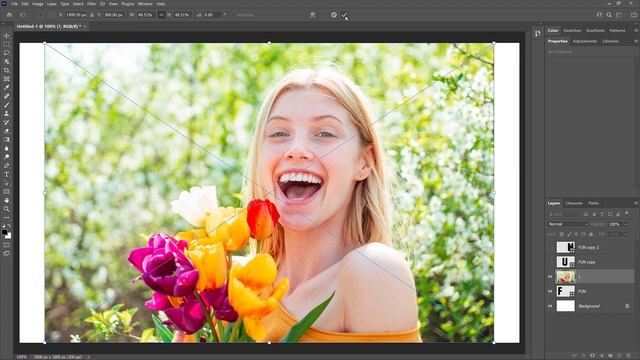Select the Eraser tool
Viewport: 640px width, 360px height.
coord(6,131)
